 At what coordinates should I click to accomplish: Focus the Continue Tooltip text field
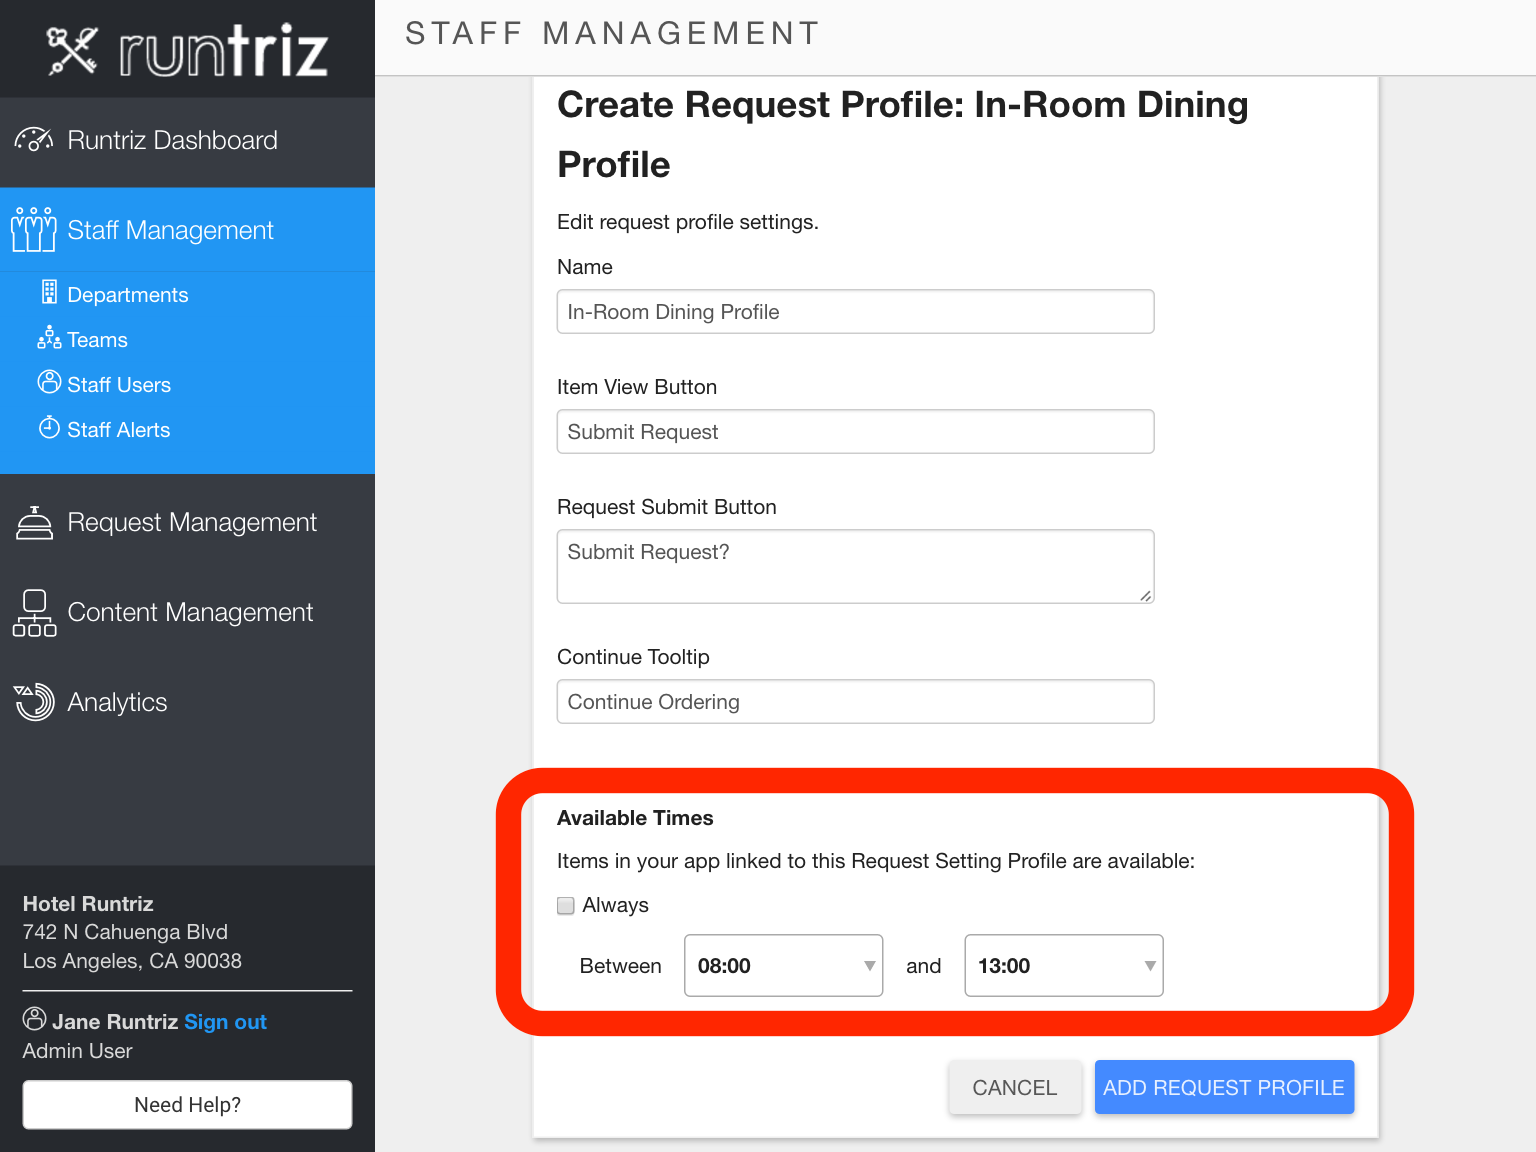(x=855, y=702)
